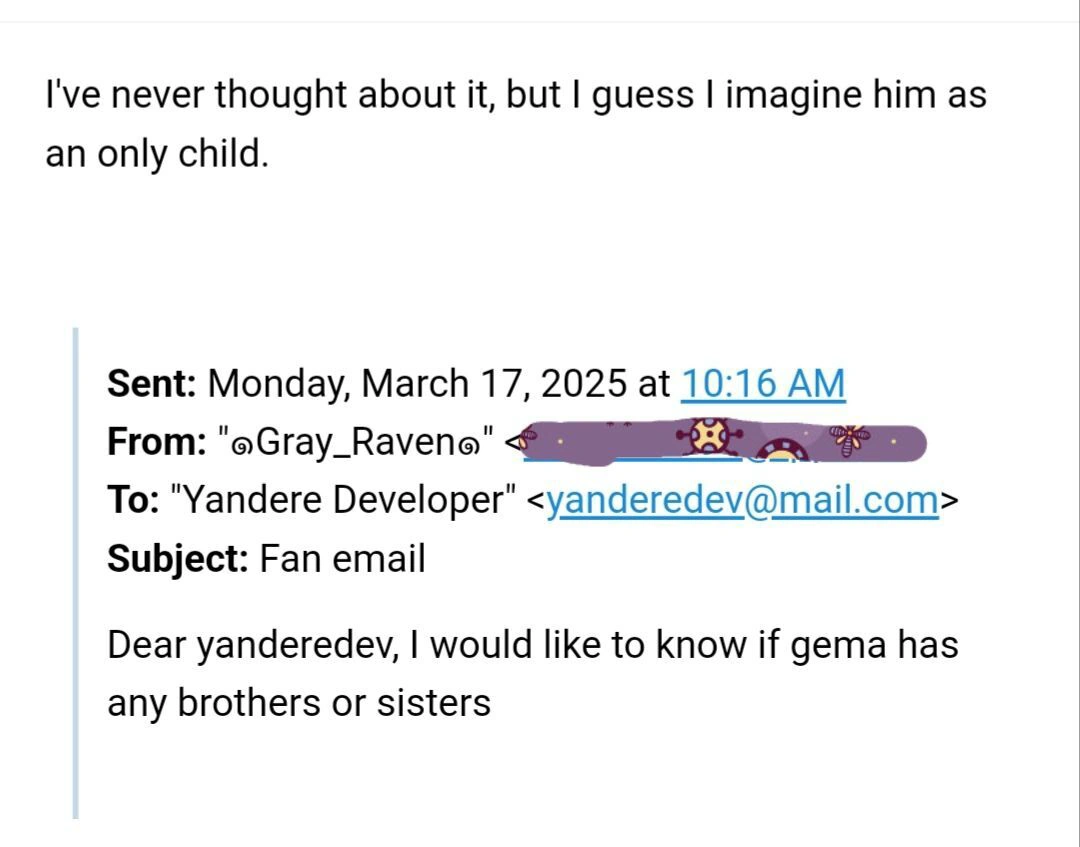Click the spiral symbol before Gray_Raven

pos(241,443)
